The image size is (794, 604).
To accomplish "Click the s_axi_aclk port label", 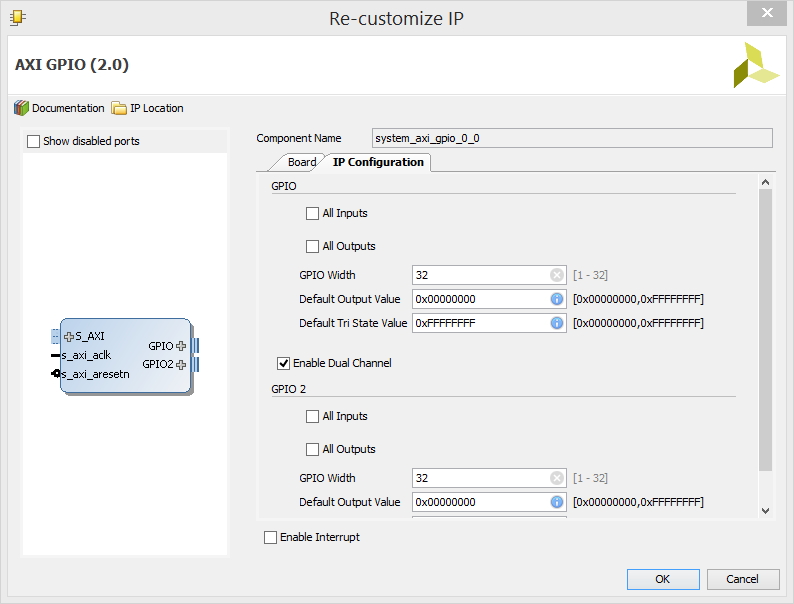I will (86, 355).
